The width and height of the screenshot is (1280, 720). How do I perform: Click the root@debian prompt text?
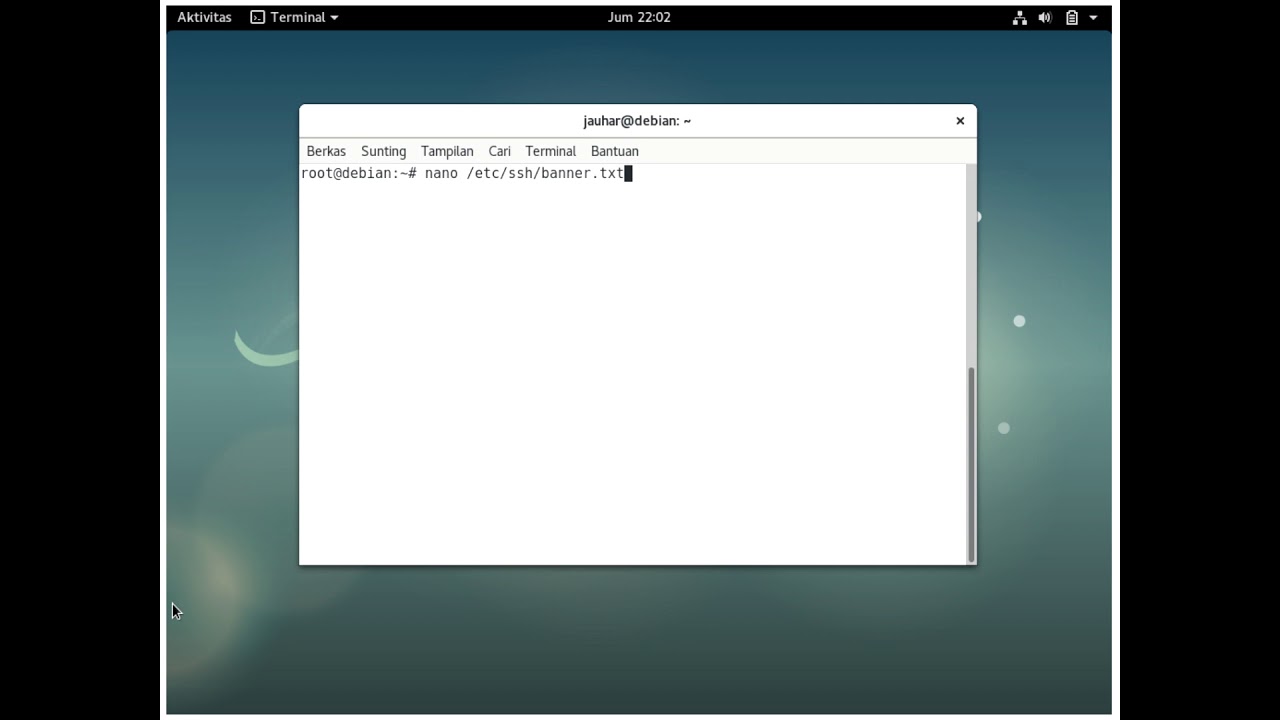pyautogui.click(x=358, y=174)
